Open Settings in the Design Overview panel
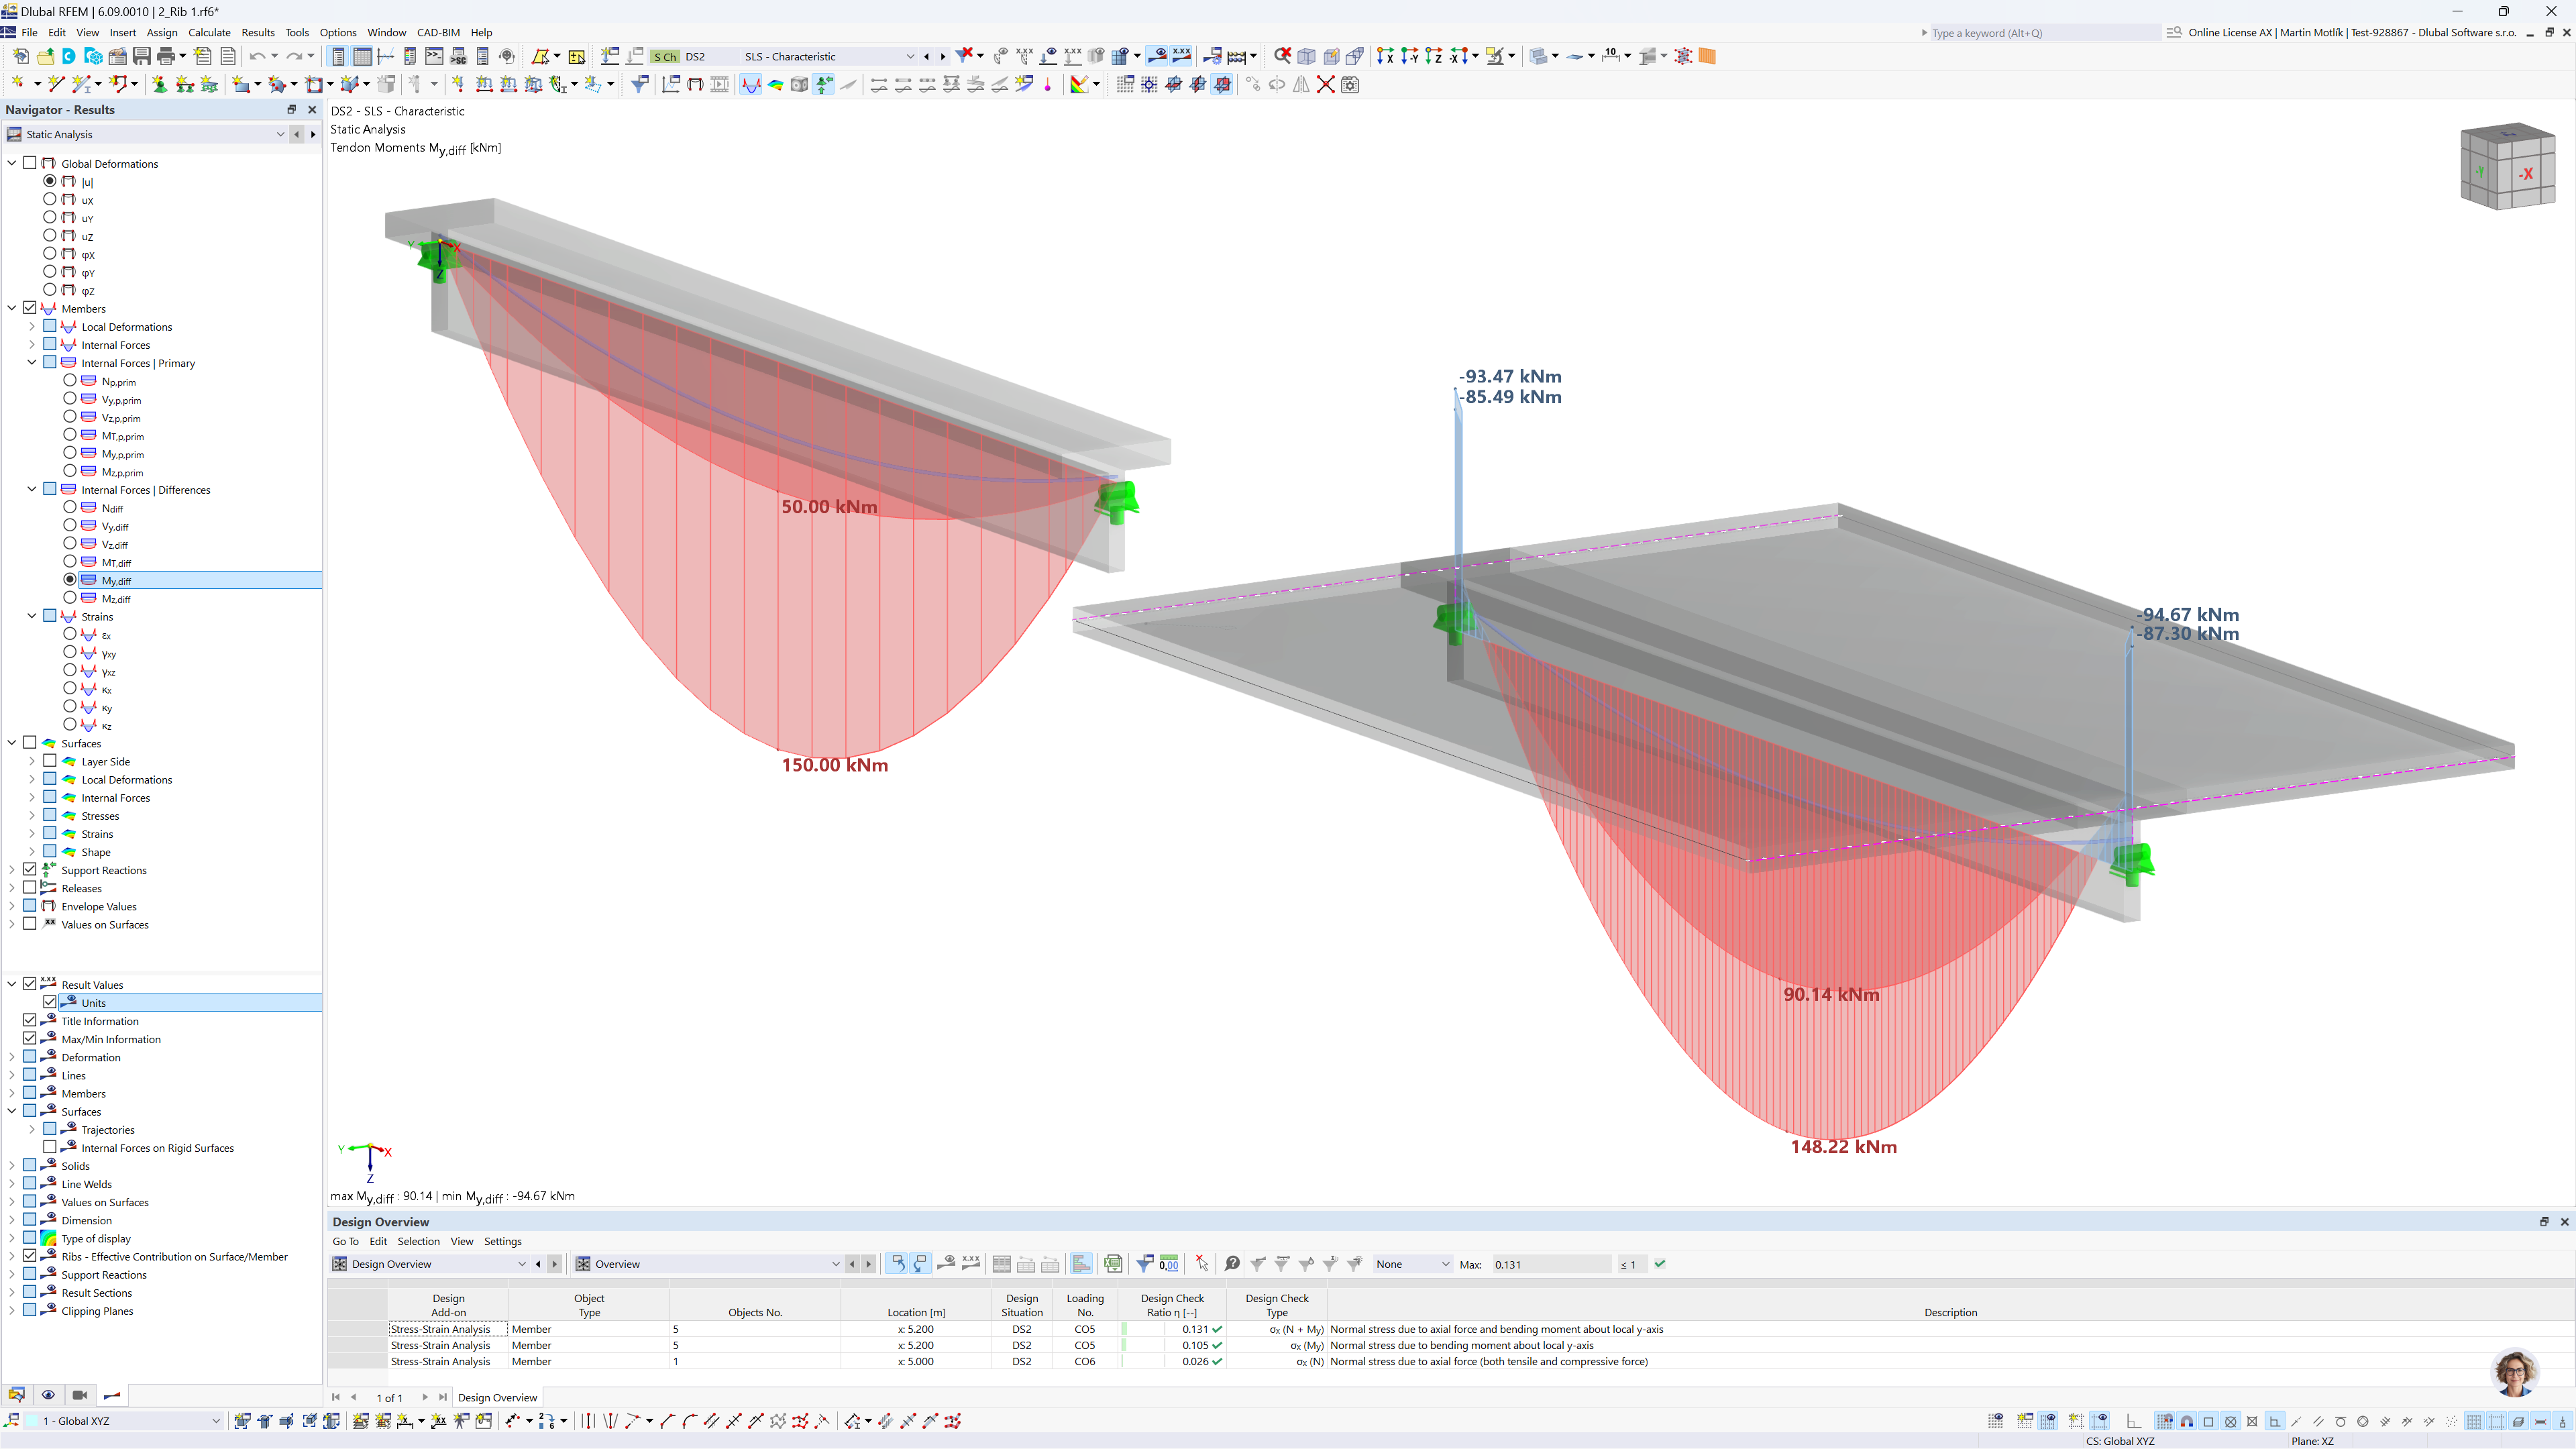Screen dimensions: 2576x1449 pos(503,1241)
